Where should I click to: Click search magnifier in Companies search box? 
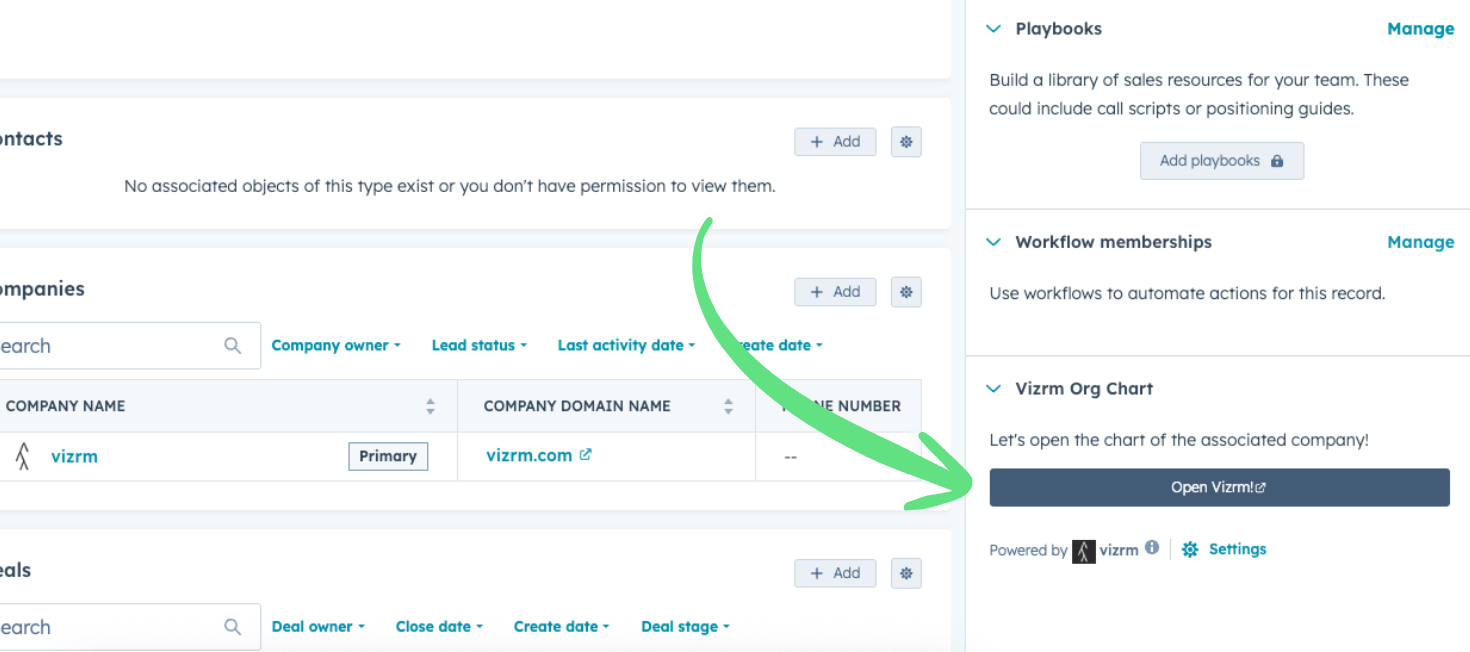pyautogui.click(x=233, y=346)
